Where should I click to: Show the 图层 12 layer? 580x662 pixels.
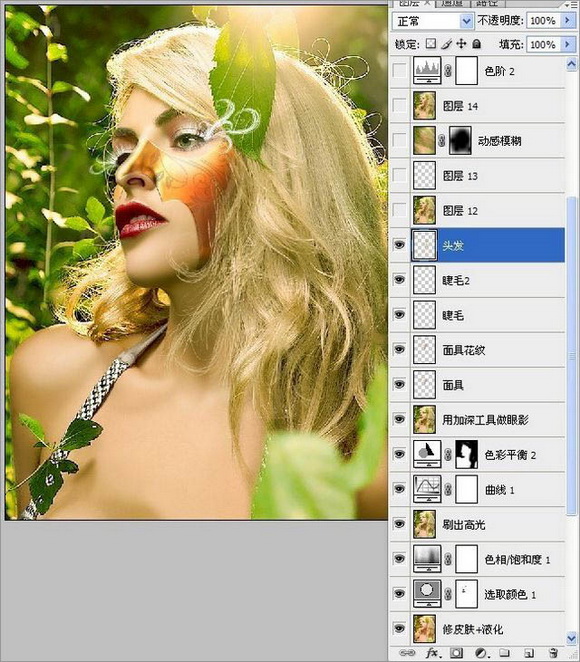[x=399, y=210]
